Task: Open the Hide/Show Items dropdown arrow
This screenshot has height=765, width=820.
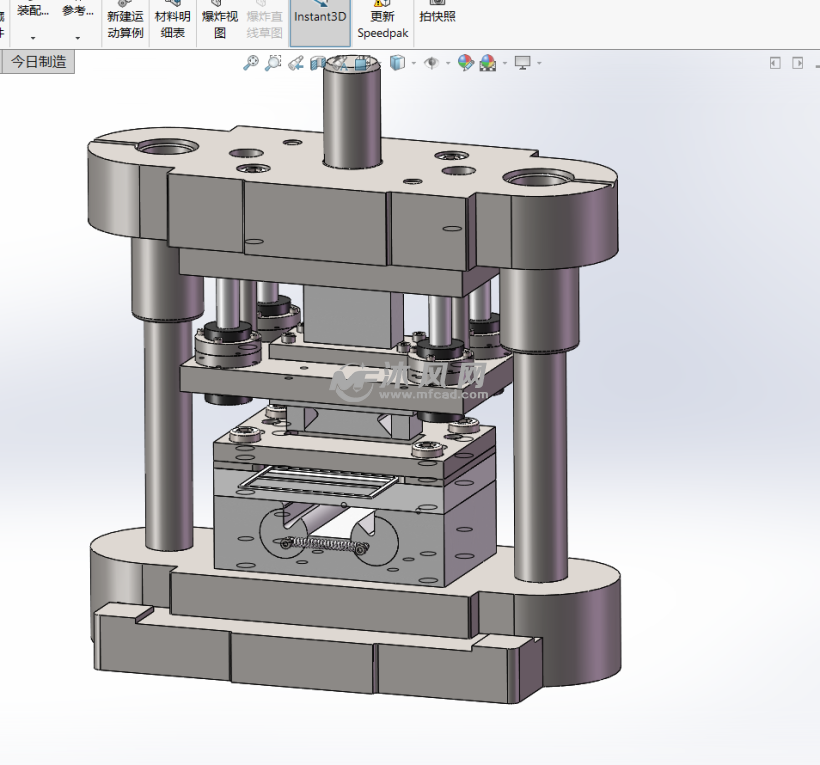Action: tap(447, 63)
